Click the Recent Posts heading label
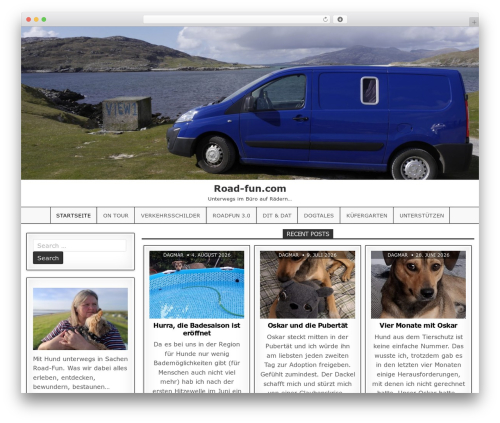500x423 pixels. (308, 234)
